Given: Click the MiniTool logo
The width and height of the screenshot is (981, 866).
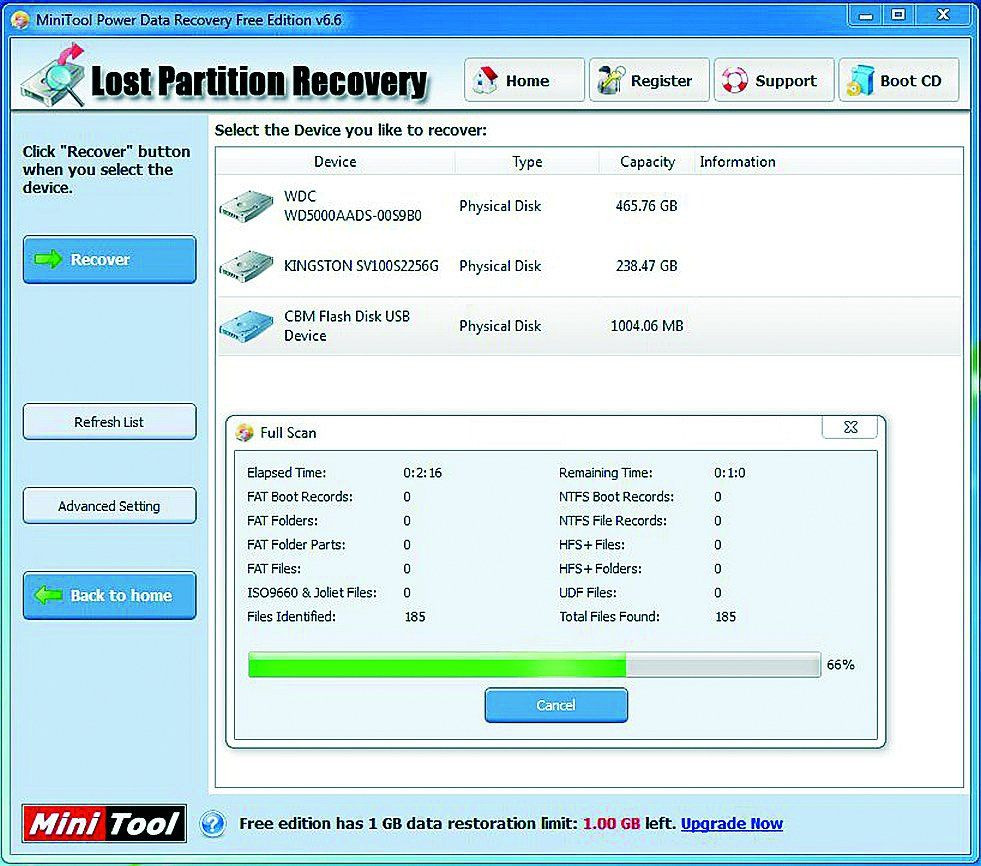Looking at the screenshot, I should pos(104,823).
